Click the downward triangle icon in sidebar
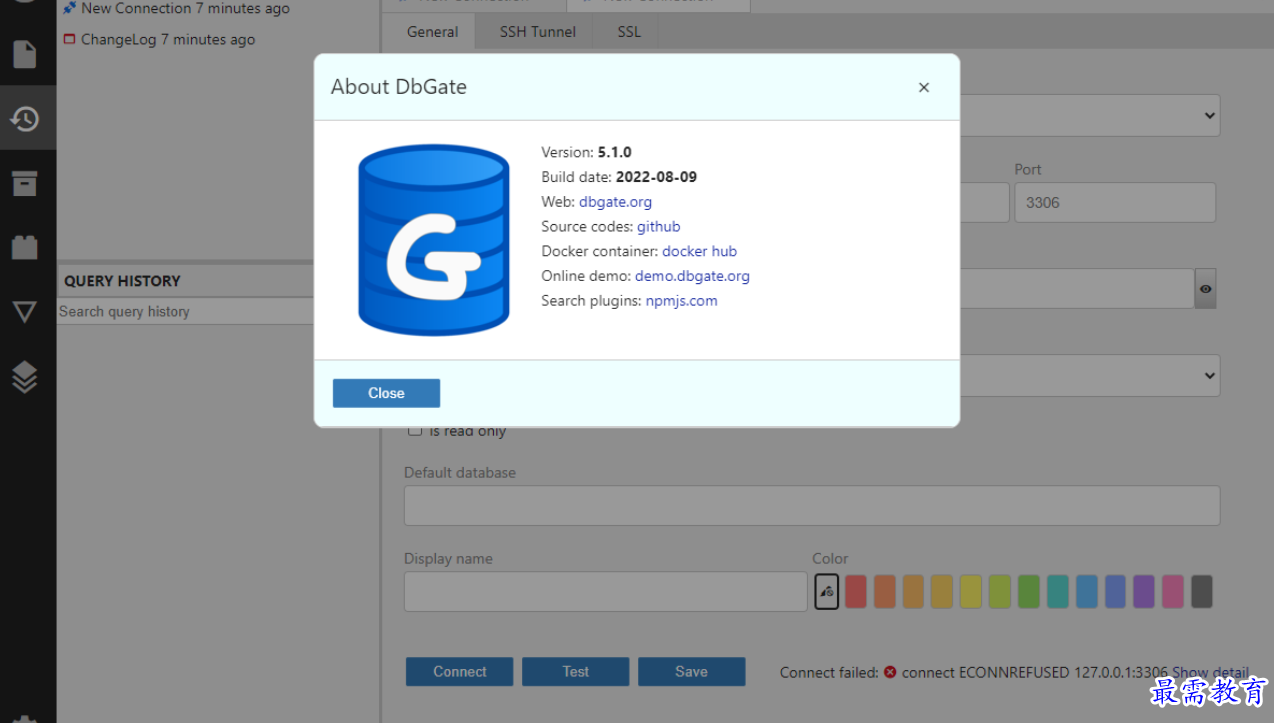Viewport: 1274px width, 723px height. click(25, 312)
